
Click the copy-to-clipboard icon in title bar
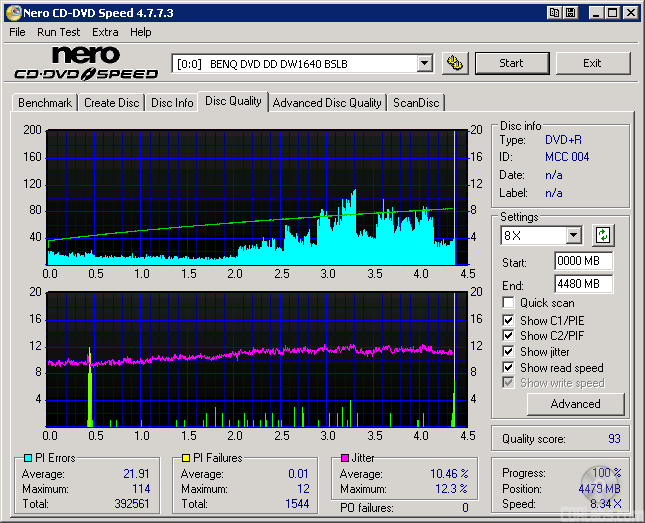coord(554,13)
